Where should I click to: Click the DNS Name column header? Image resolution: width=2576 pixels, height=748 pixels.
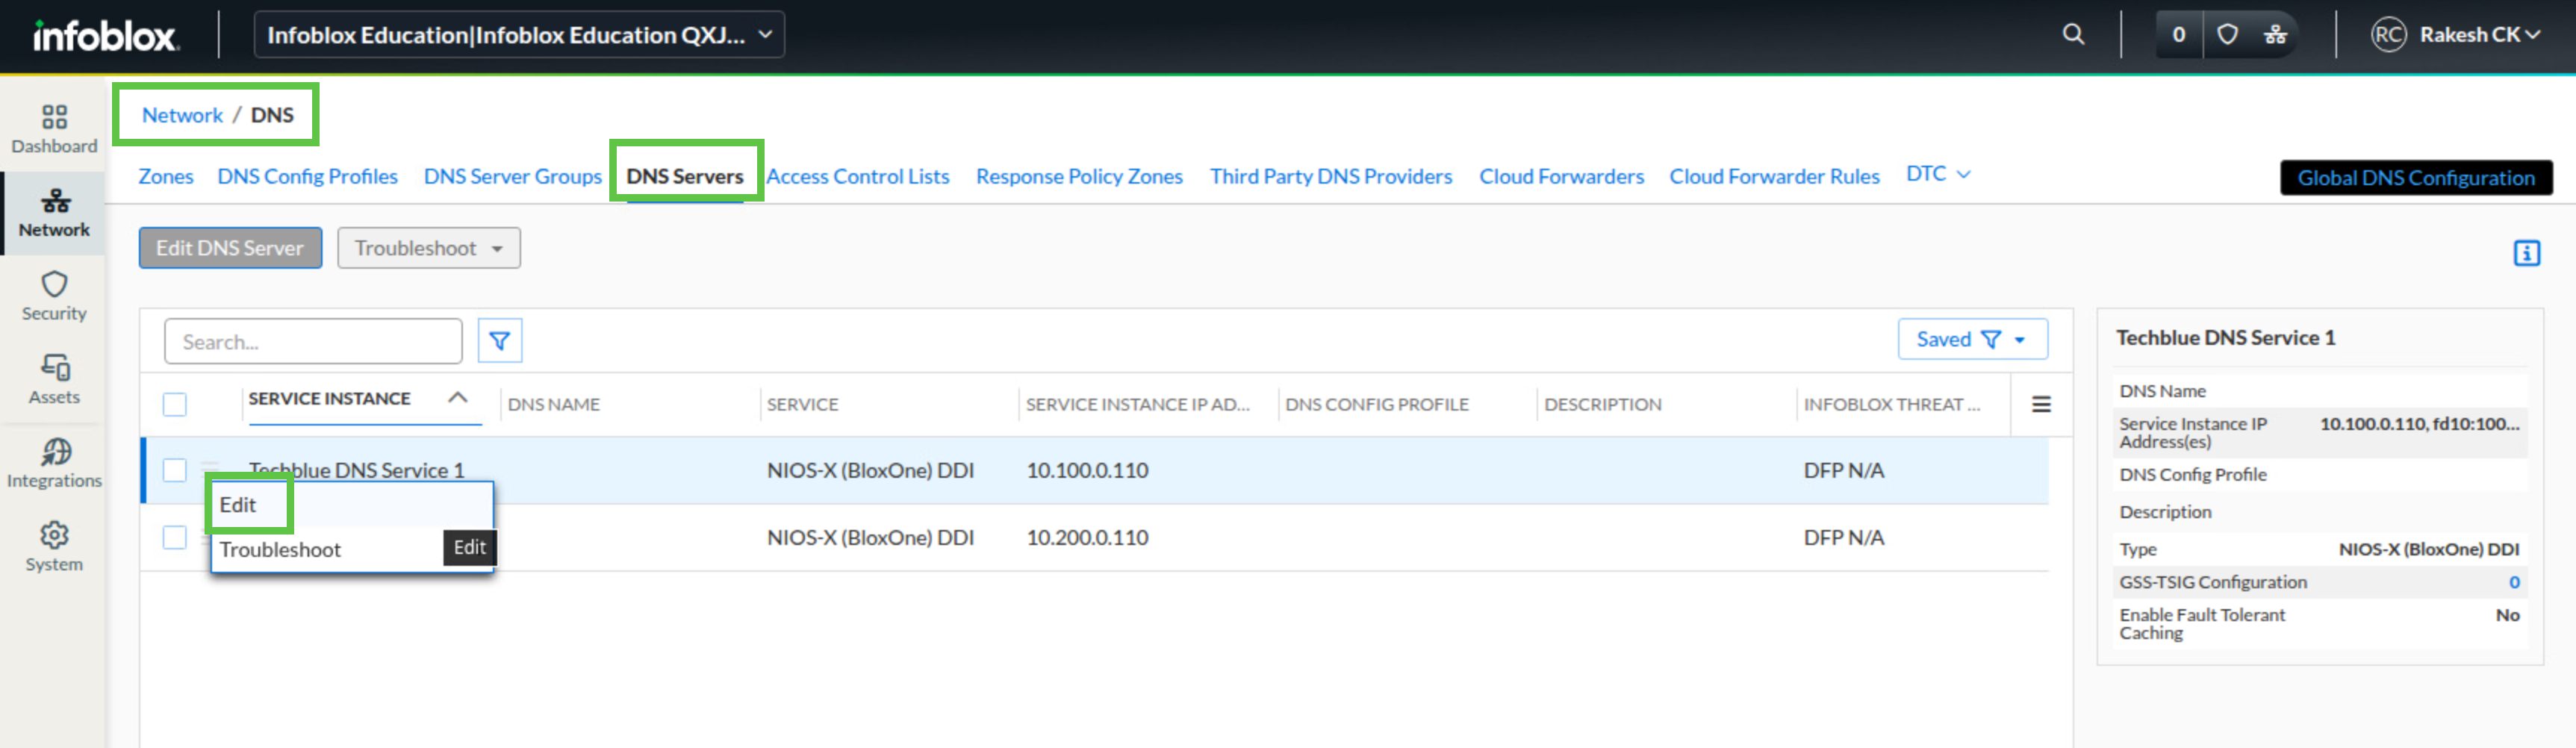click(554, 404)
